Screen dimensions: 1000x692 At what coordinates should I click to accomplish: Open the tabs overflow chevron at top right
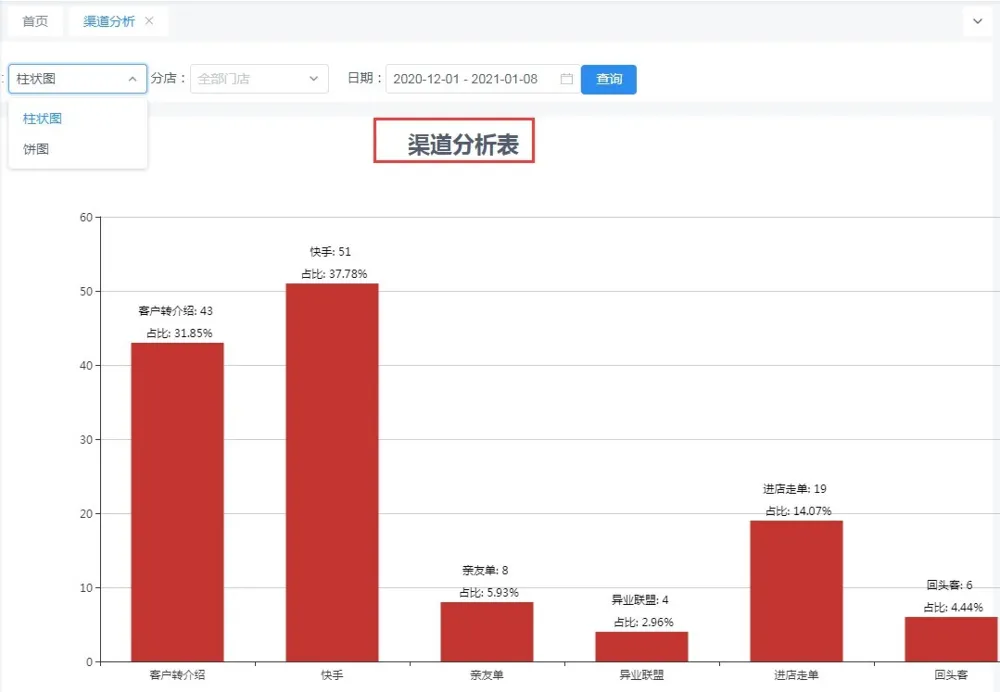976,21
